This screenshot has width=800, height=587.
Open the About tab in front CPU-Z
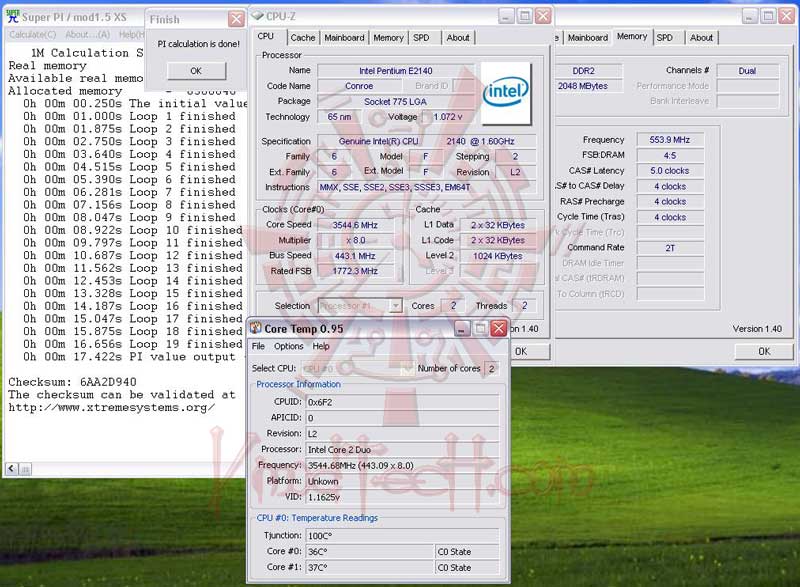(458, 38)
